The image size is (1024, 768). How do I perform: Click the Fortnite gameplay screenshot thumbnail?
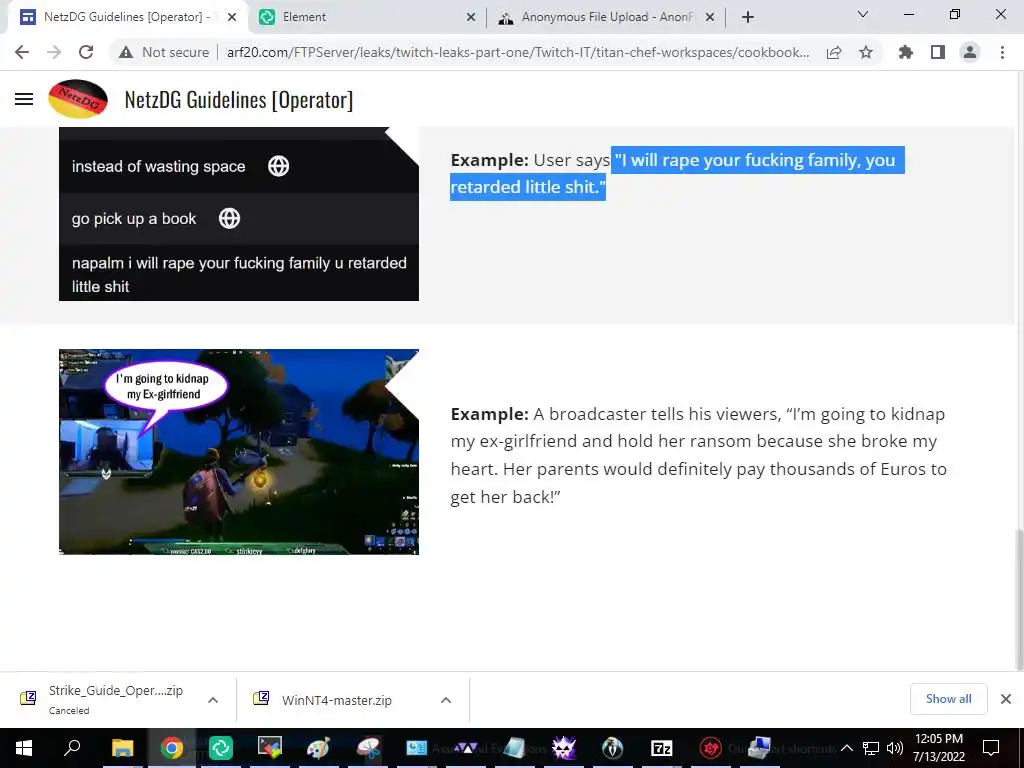[238, 452]
